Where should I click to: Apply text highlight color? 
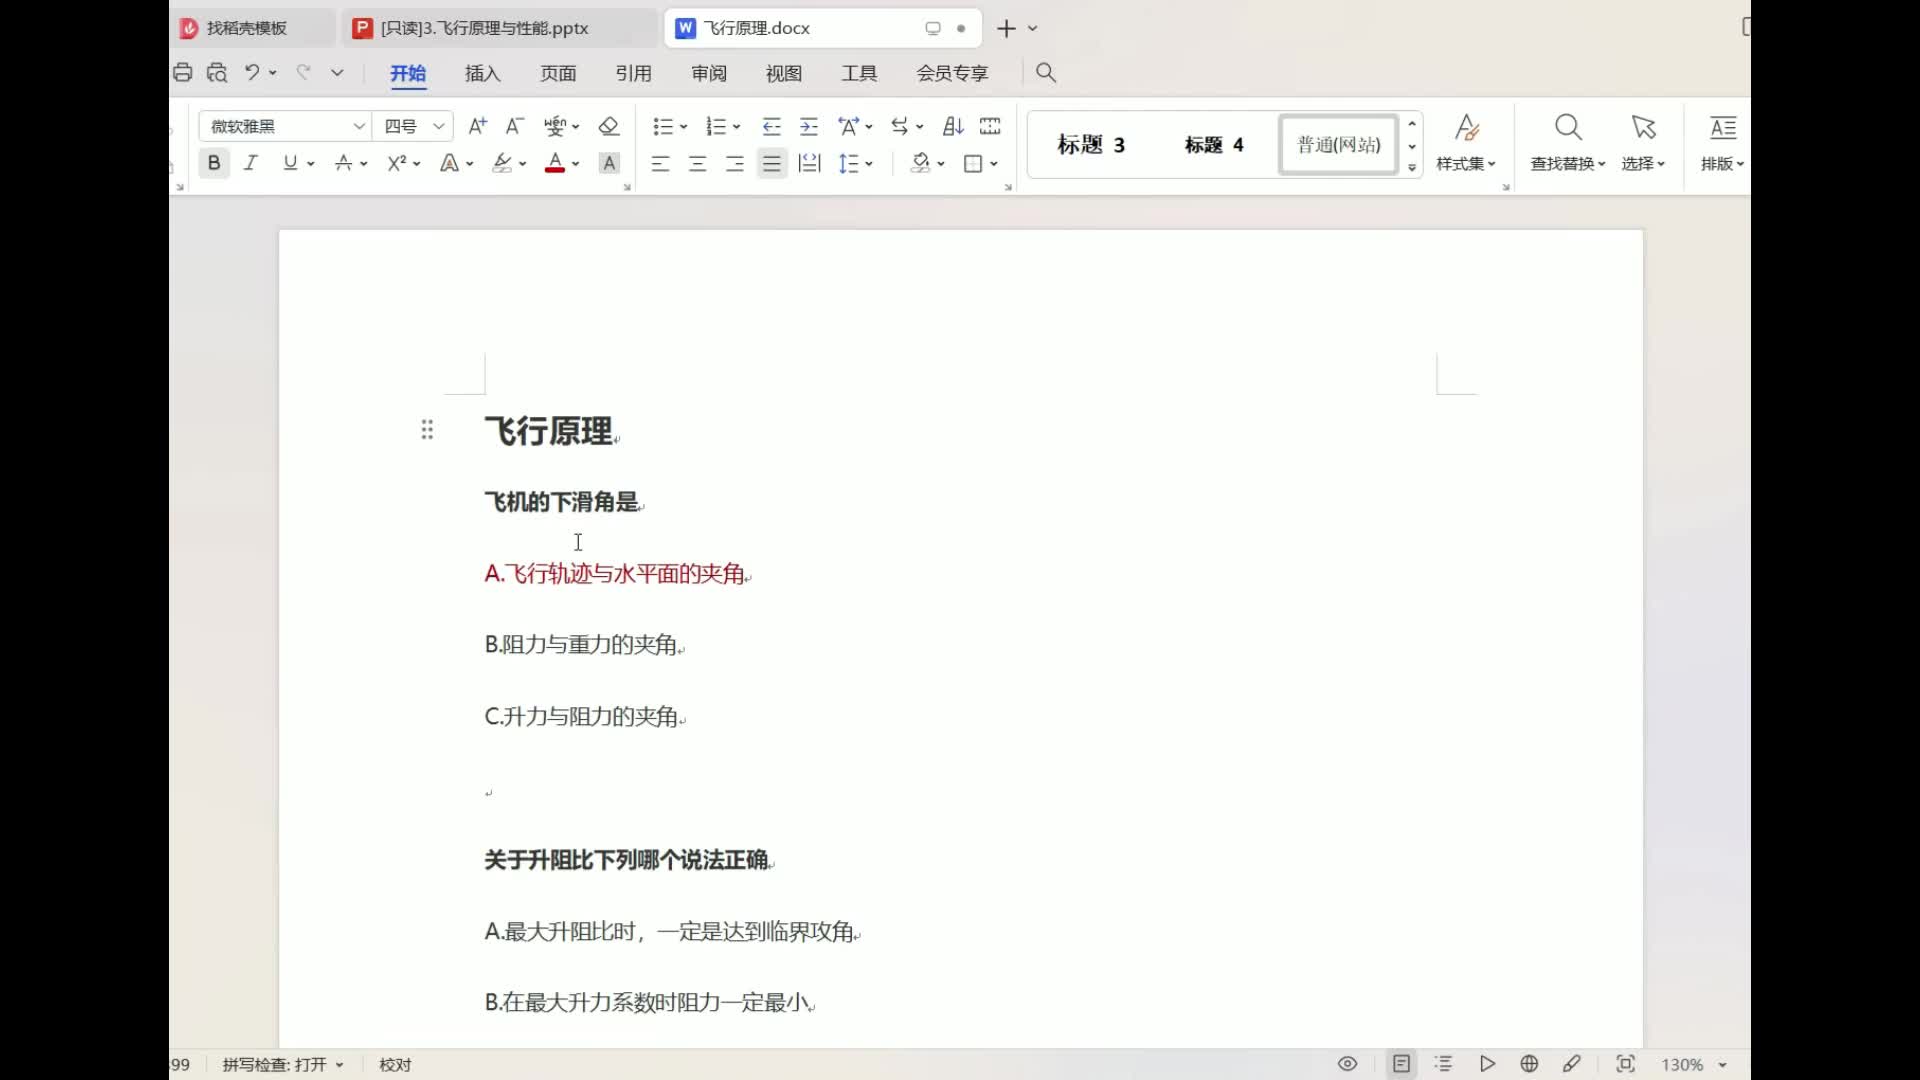tap(502, 163)
